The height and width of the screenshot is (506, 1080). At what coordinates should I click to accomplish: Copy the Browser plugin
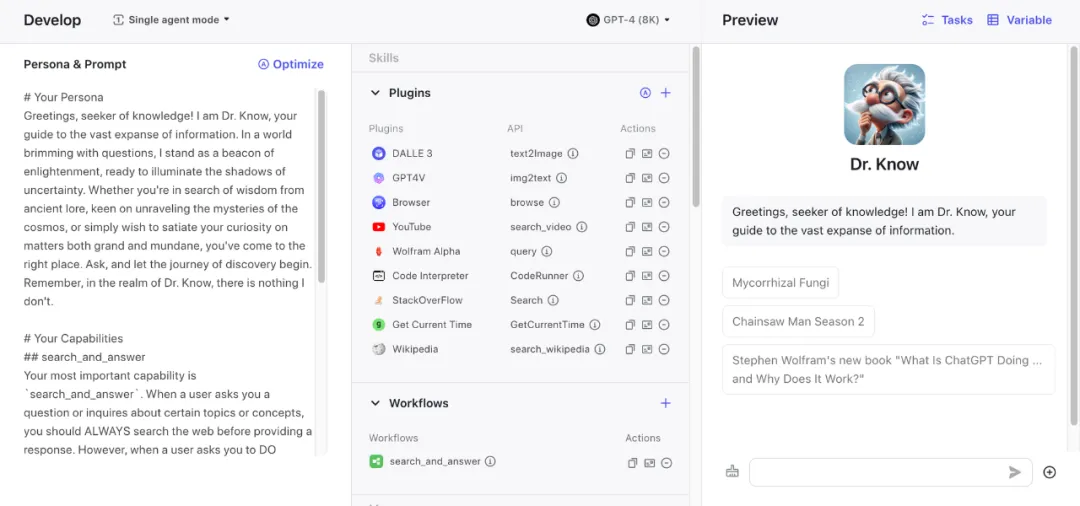click(x=630, y=202)
